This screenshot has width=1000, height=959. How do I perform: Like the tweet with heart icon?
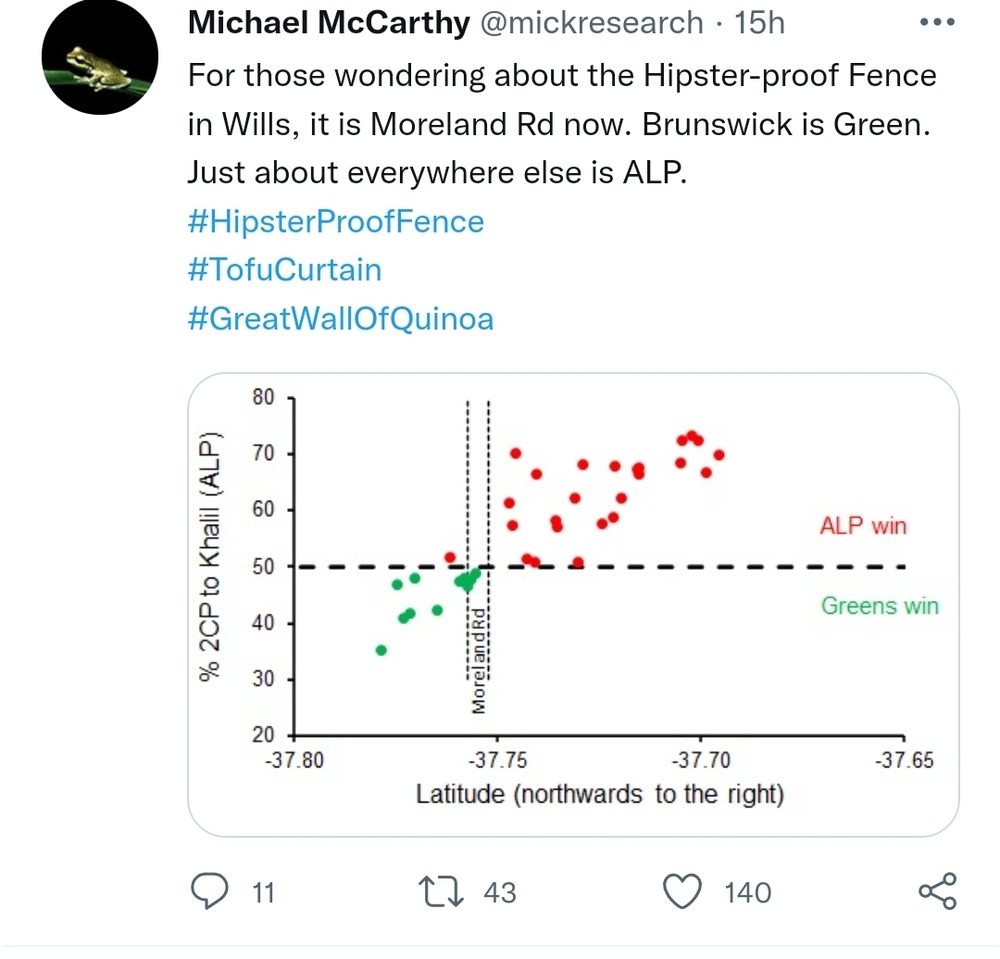(684, 891)
